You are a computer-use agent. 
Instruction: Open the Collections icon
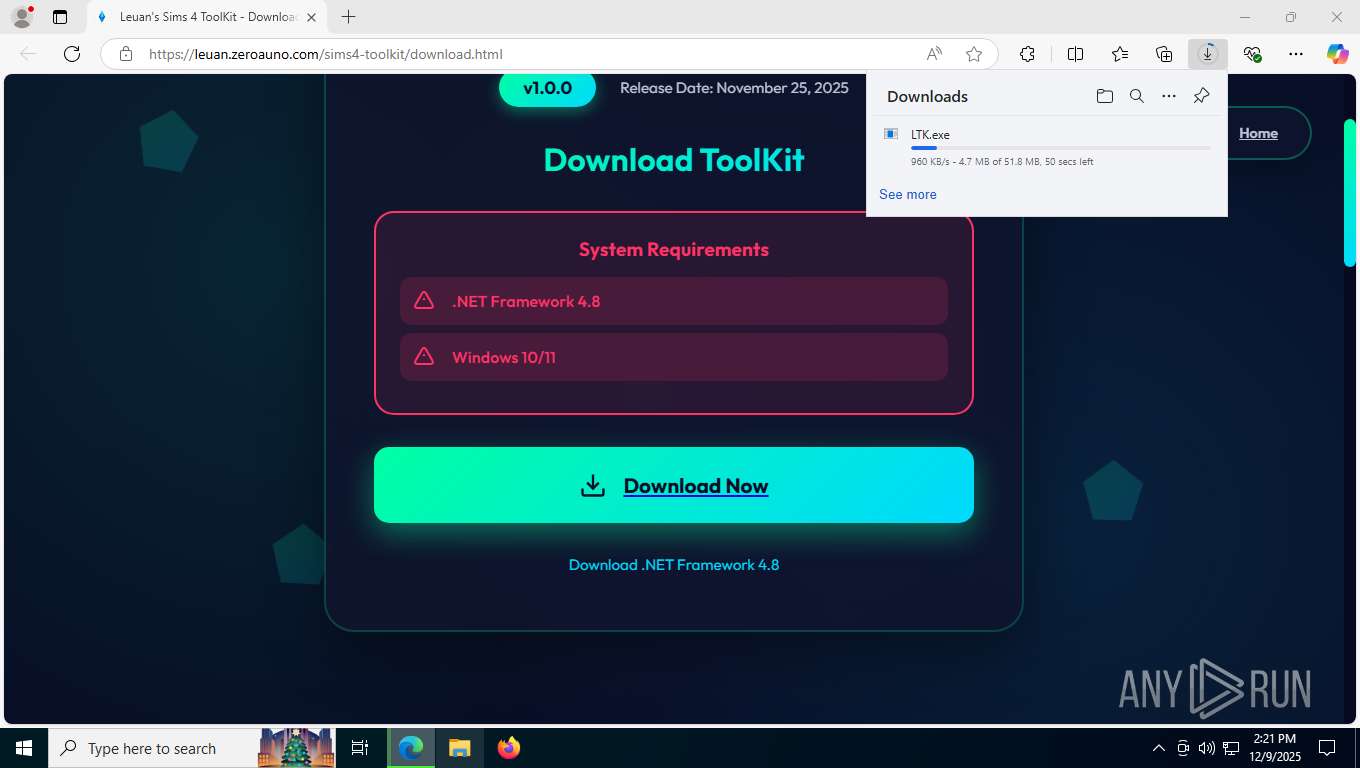[1164, 54]
